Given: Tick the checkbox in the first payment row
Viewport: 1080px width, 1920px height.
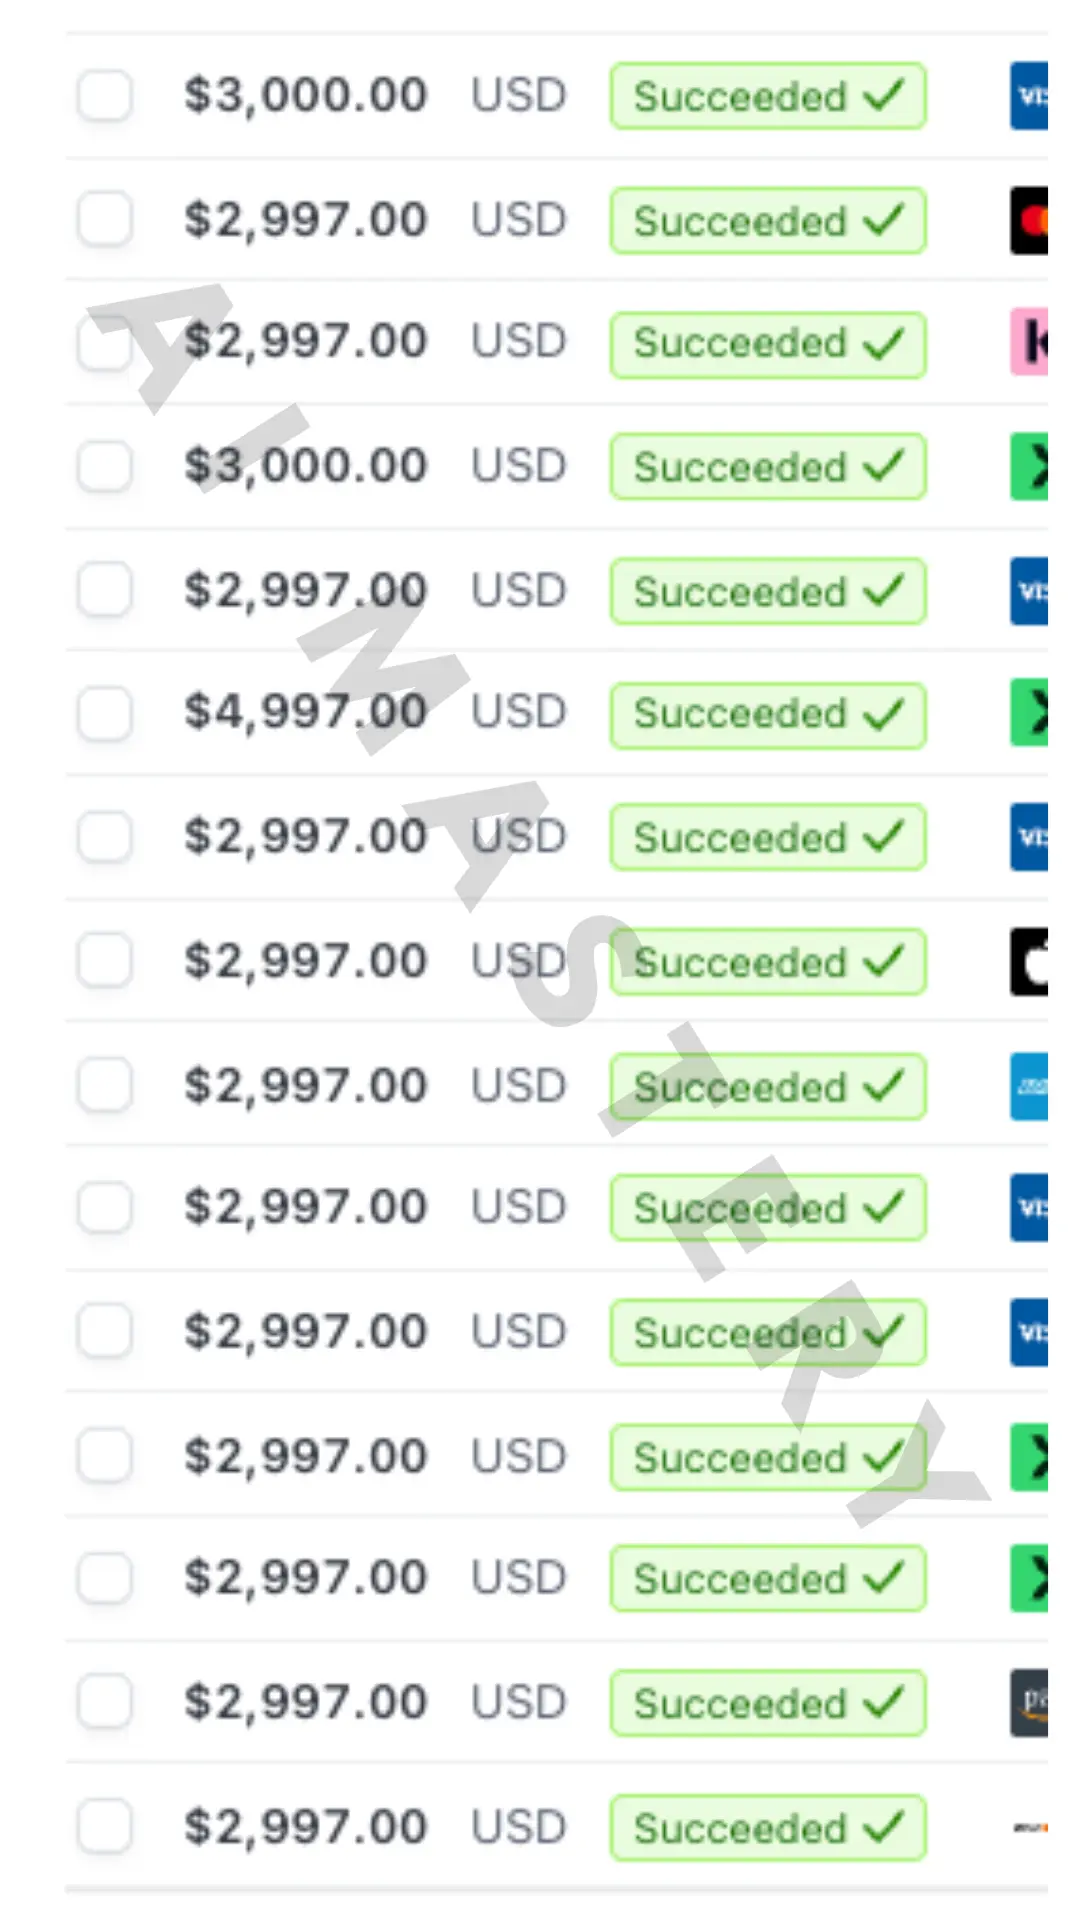Looking at the screenshot, I should pyautogui.click(x=105, y=96).
